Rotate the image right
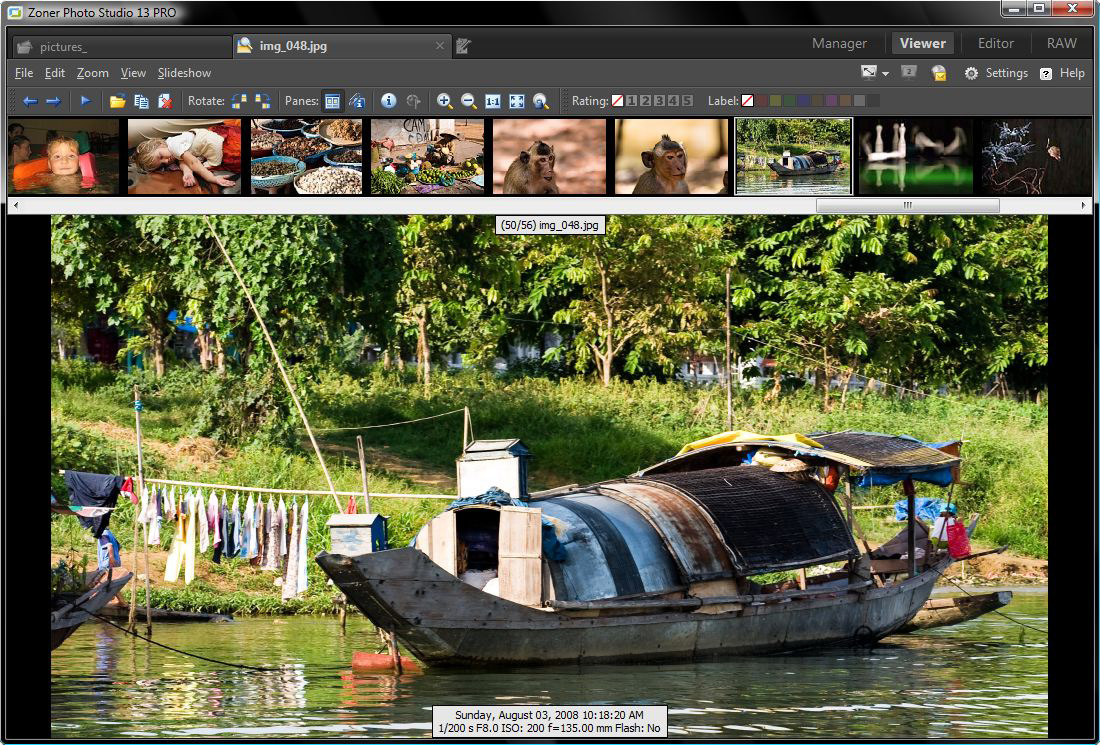Viewport: 1100px width, 745px height. 262,100
